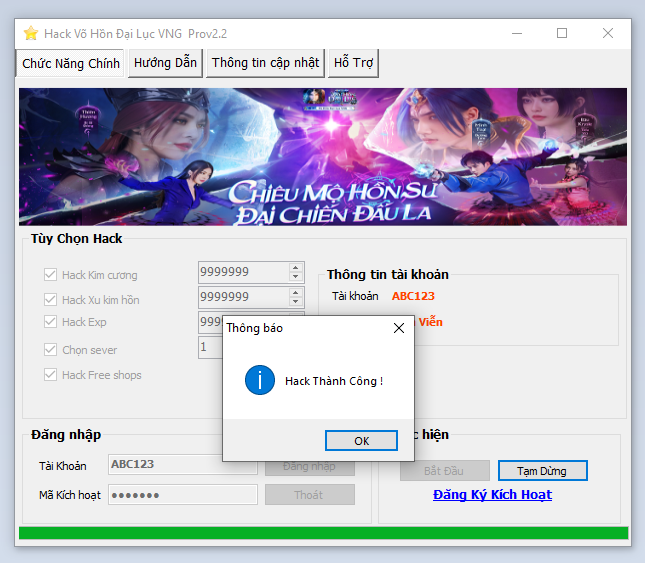Click the game banner image

[323, 157]
